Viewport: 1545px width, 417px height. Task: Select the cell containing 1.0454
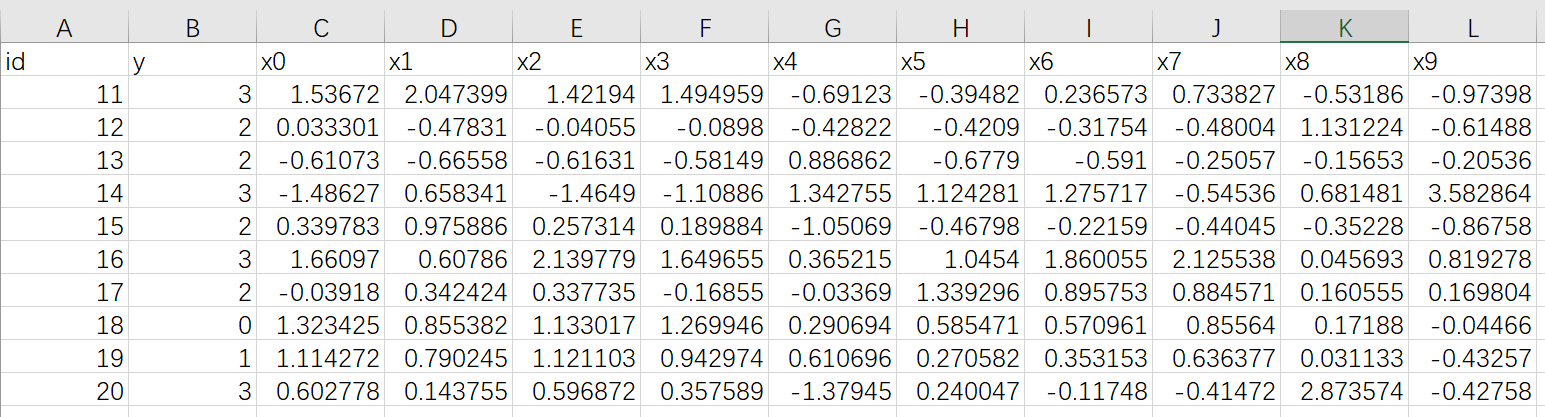[961, 259]
